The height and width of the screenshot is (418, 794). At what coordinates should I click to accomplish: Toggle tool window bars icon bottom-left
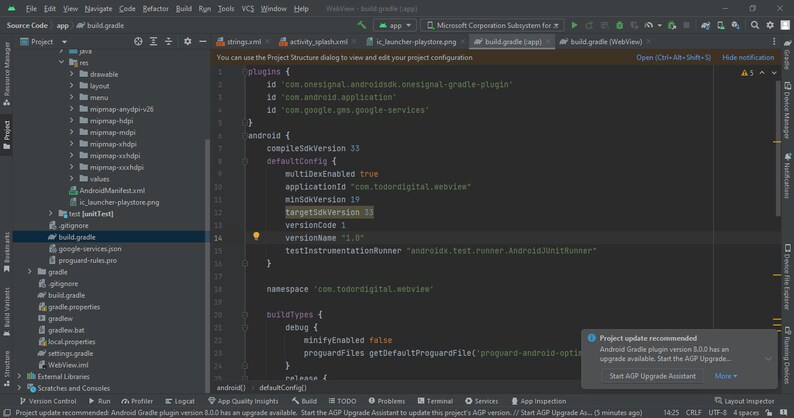pos(7,413)
